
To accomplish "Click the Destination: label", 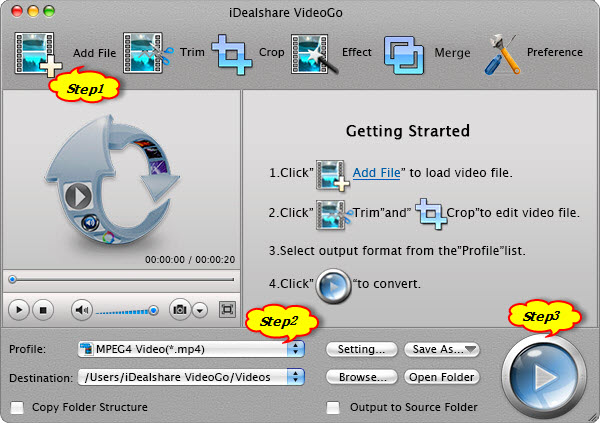I will [41, 378].
